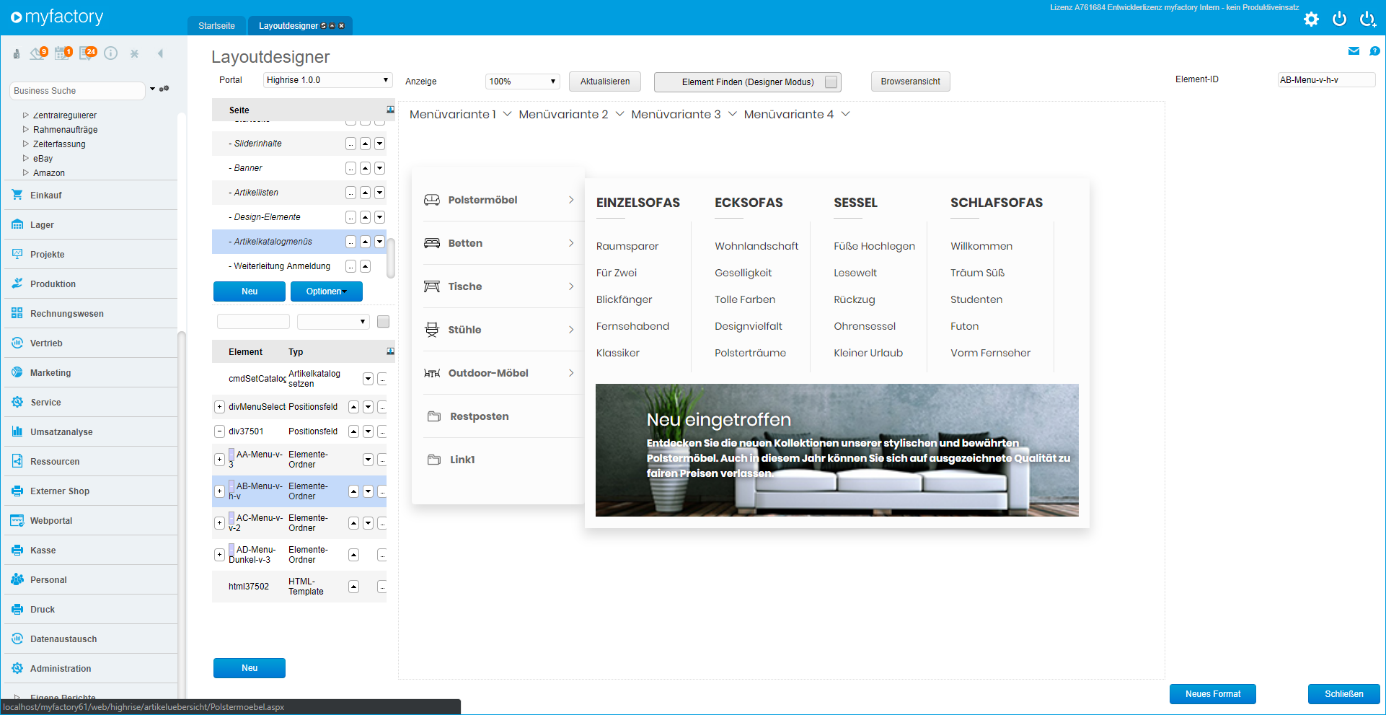Image resolution: width=1386 pixels, height=715 pixels.
Task: Click the Element-ID input field
Action: [1327, 80]
